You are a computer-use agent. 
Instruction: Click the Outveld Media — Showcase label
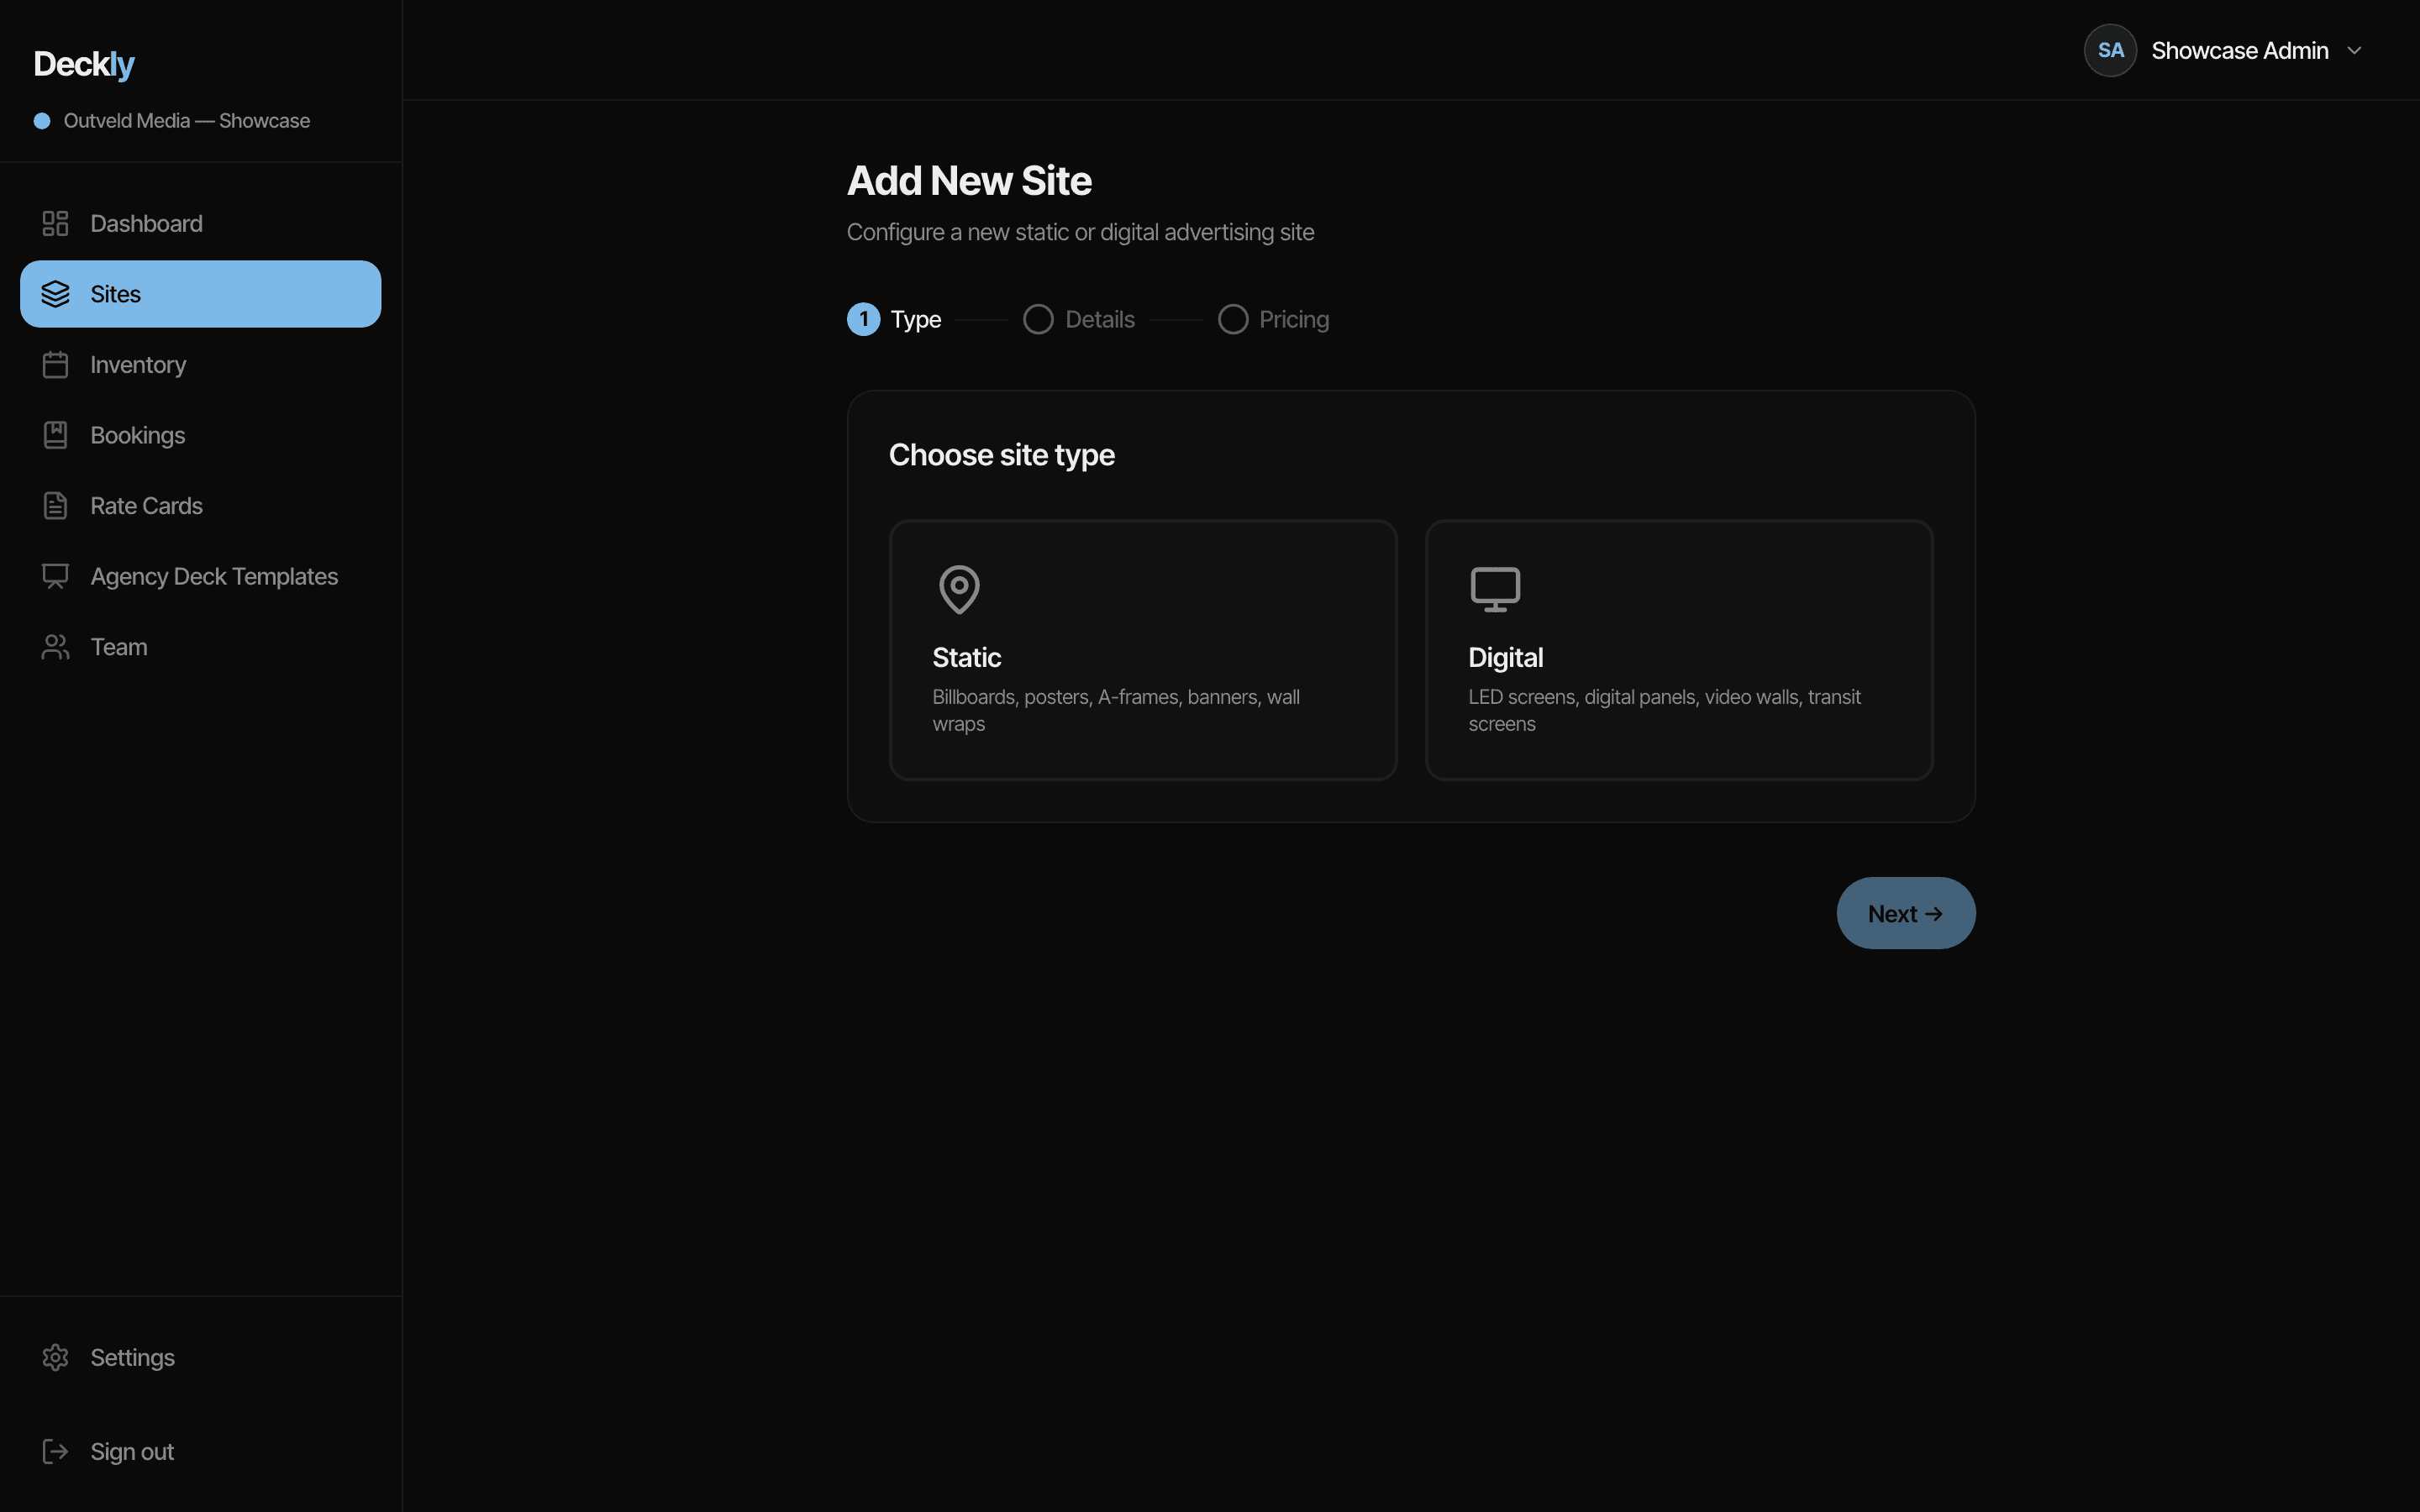coord(187,121)
